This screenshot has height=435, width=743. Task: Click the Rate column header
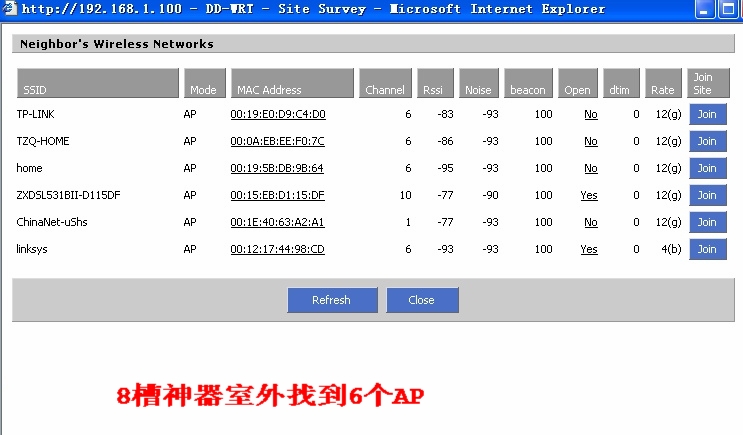point(663,83)
